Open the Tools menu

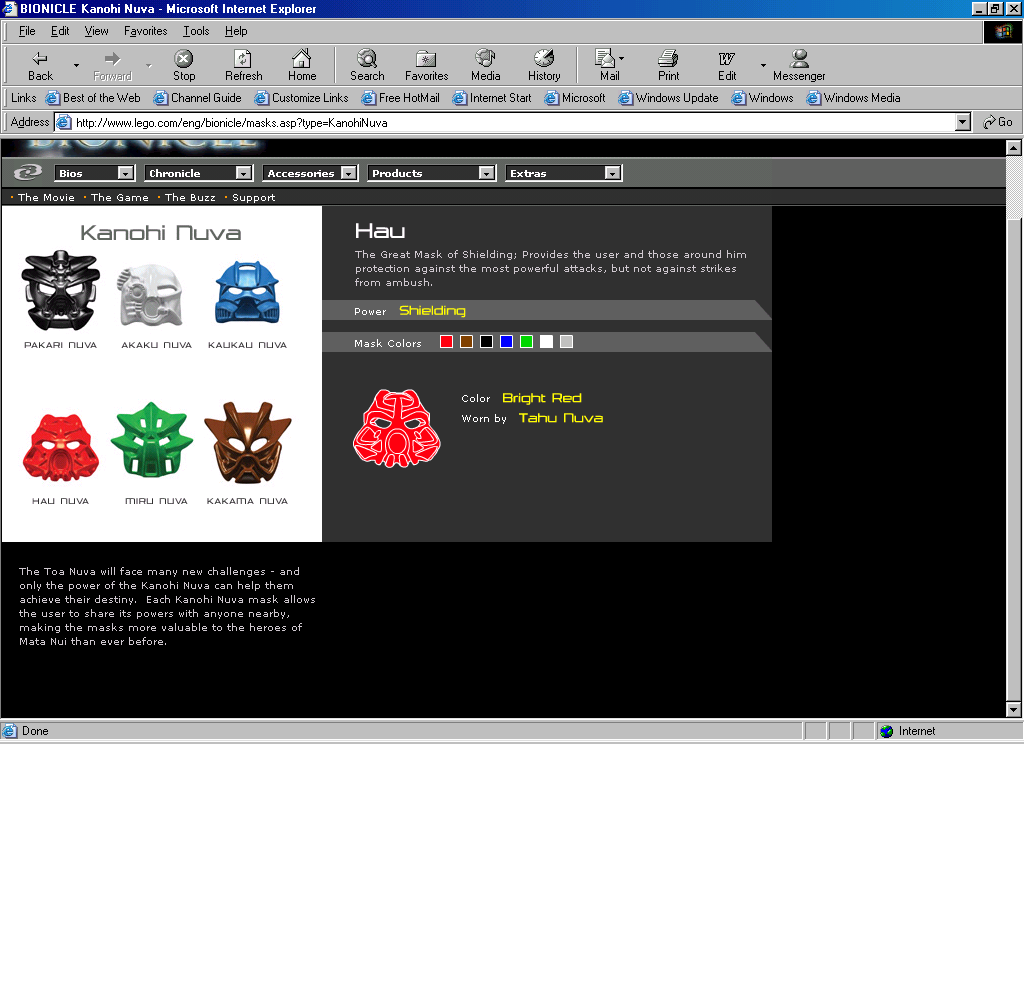(196, 31)
